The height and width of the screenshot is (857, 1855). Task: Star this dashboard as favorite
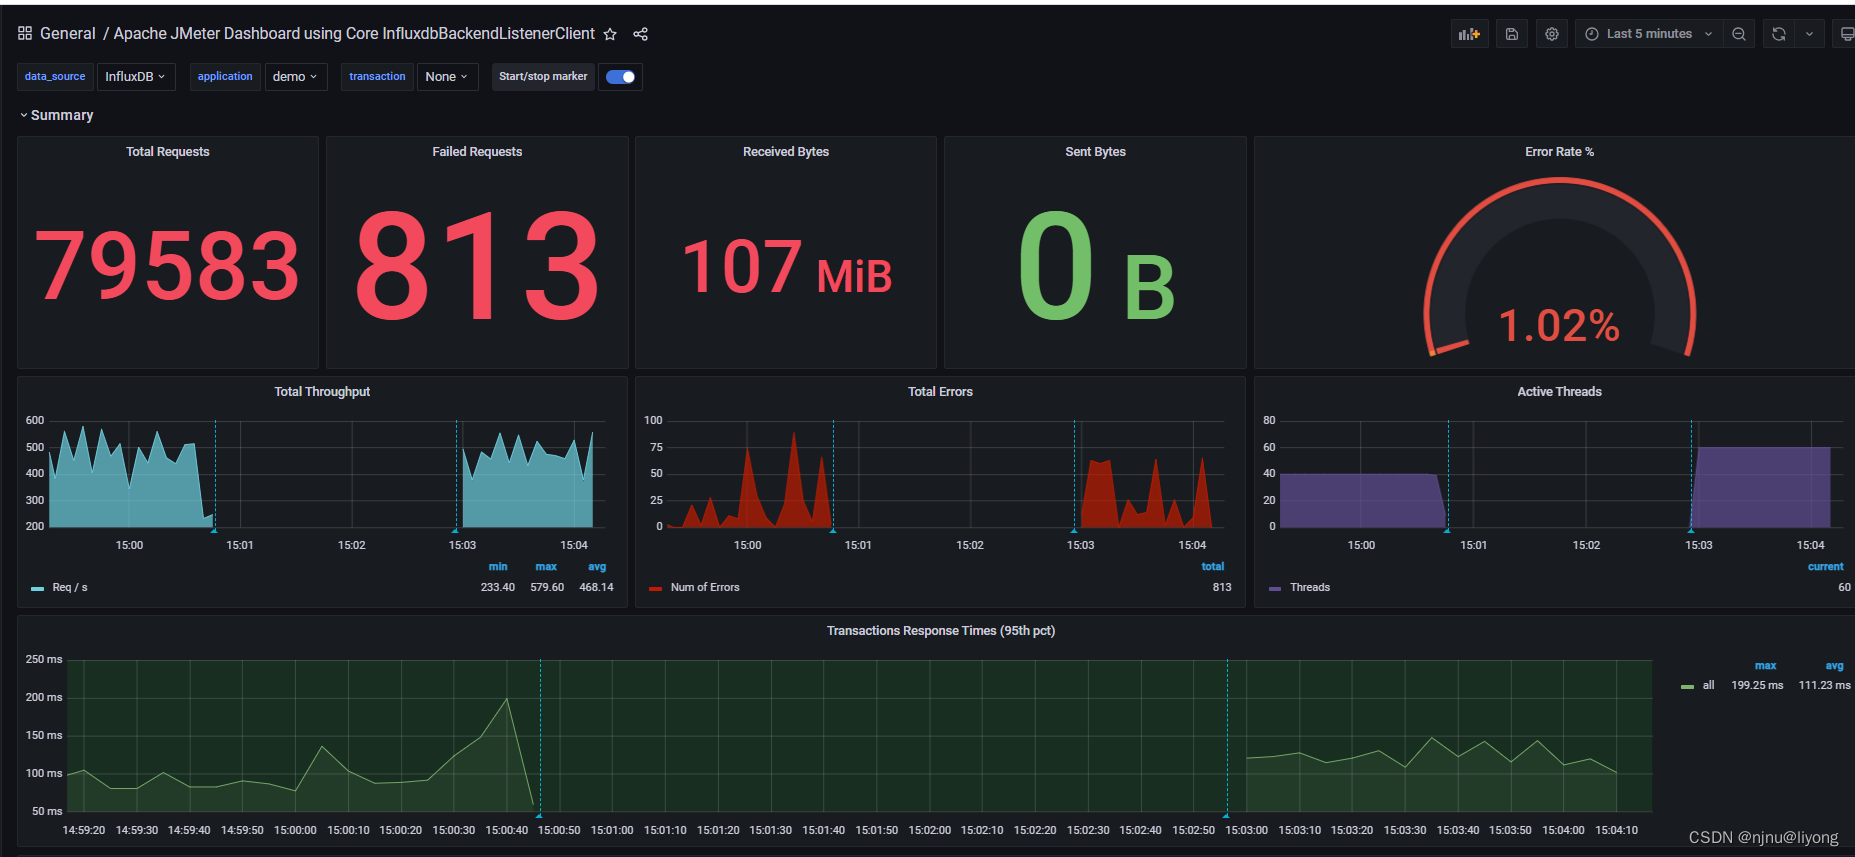coord(610,34)
